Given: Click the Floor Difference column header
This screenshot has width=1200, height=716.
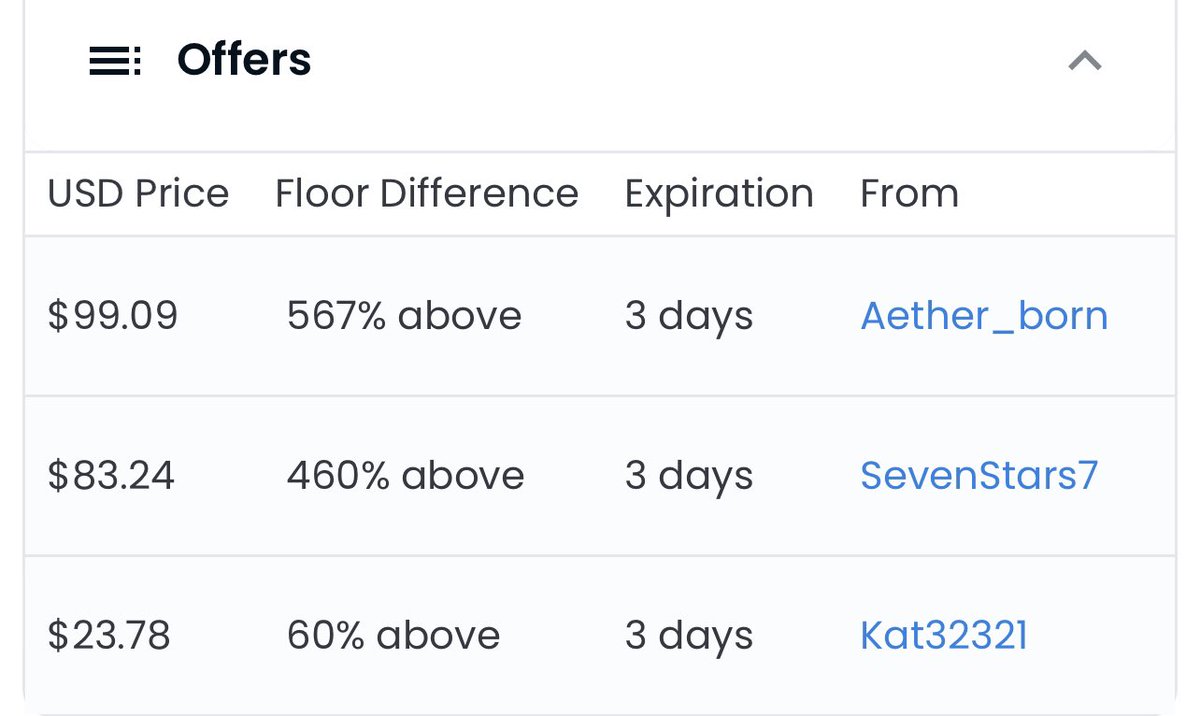Looking at the screenshot, I should (427, 194).
